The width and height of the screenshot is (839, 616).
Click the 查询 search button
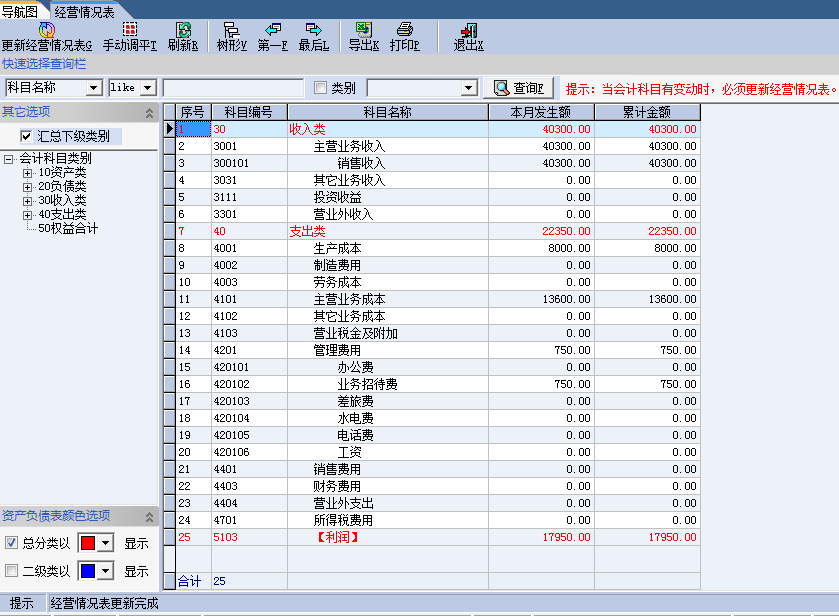point(519,88)
